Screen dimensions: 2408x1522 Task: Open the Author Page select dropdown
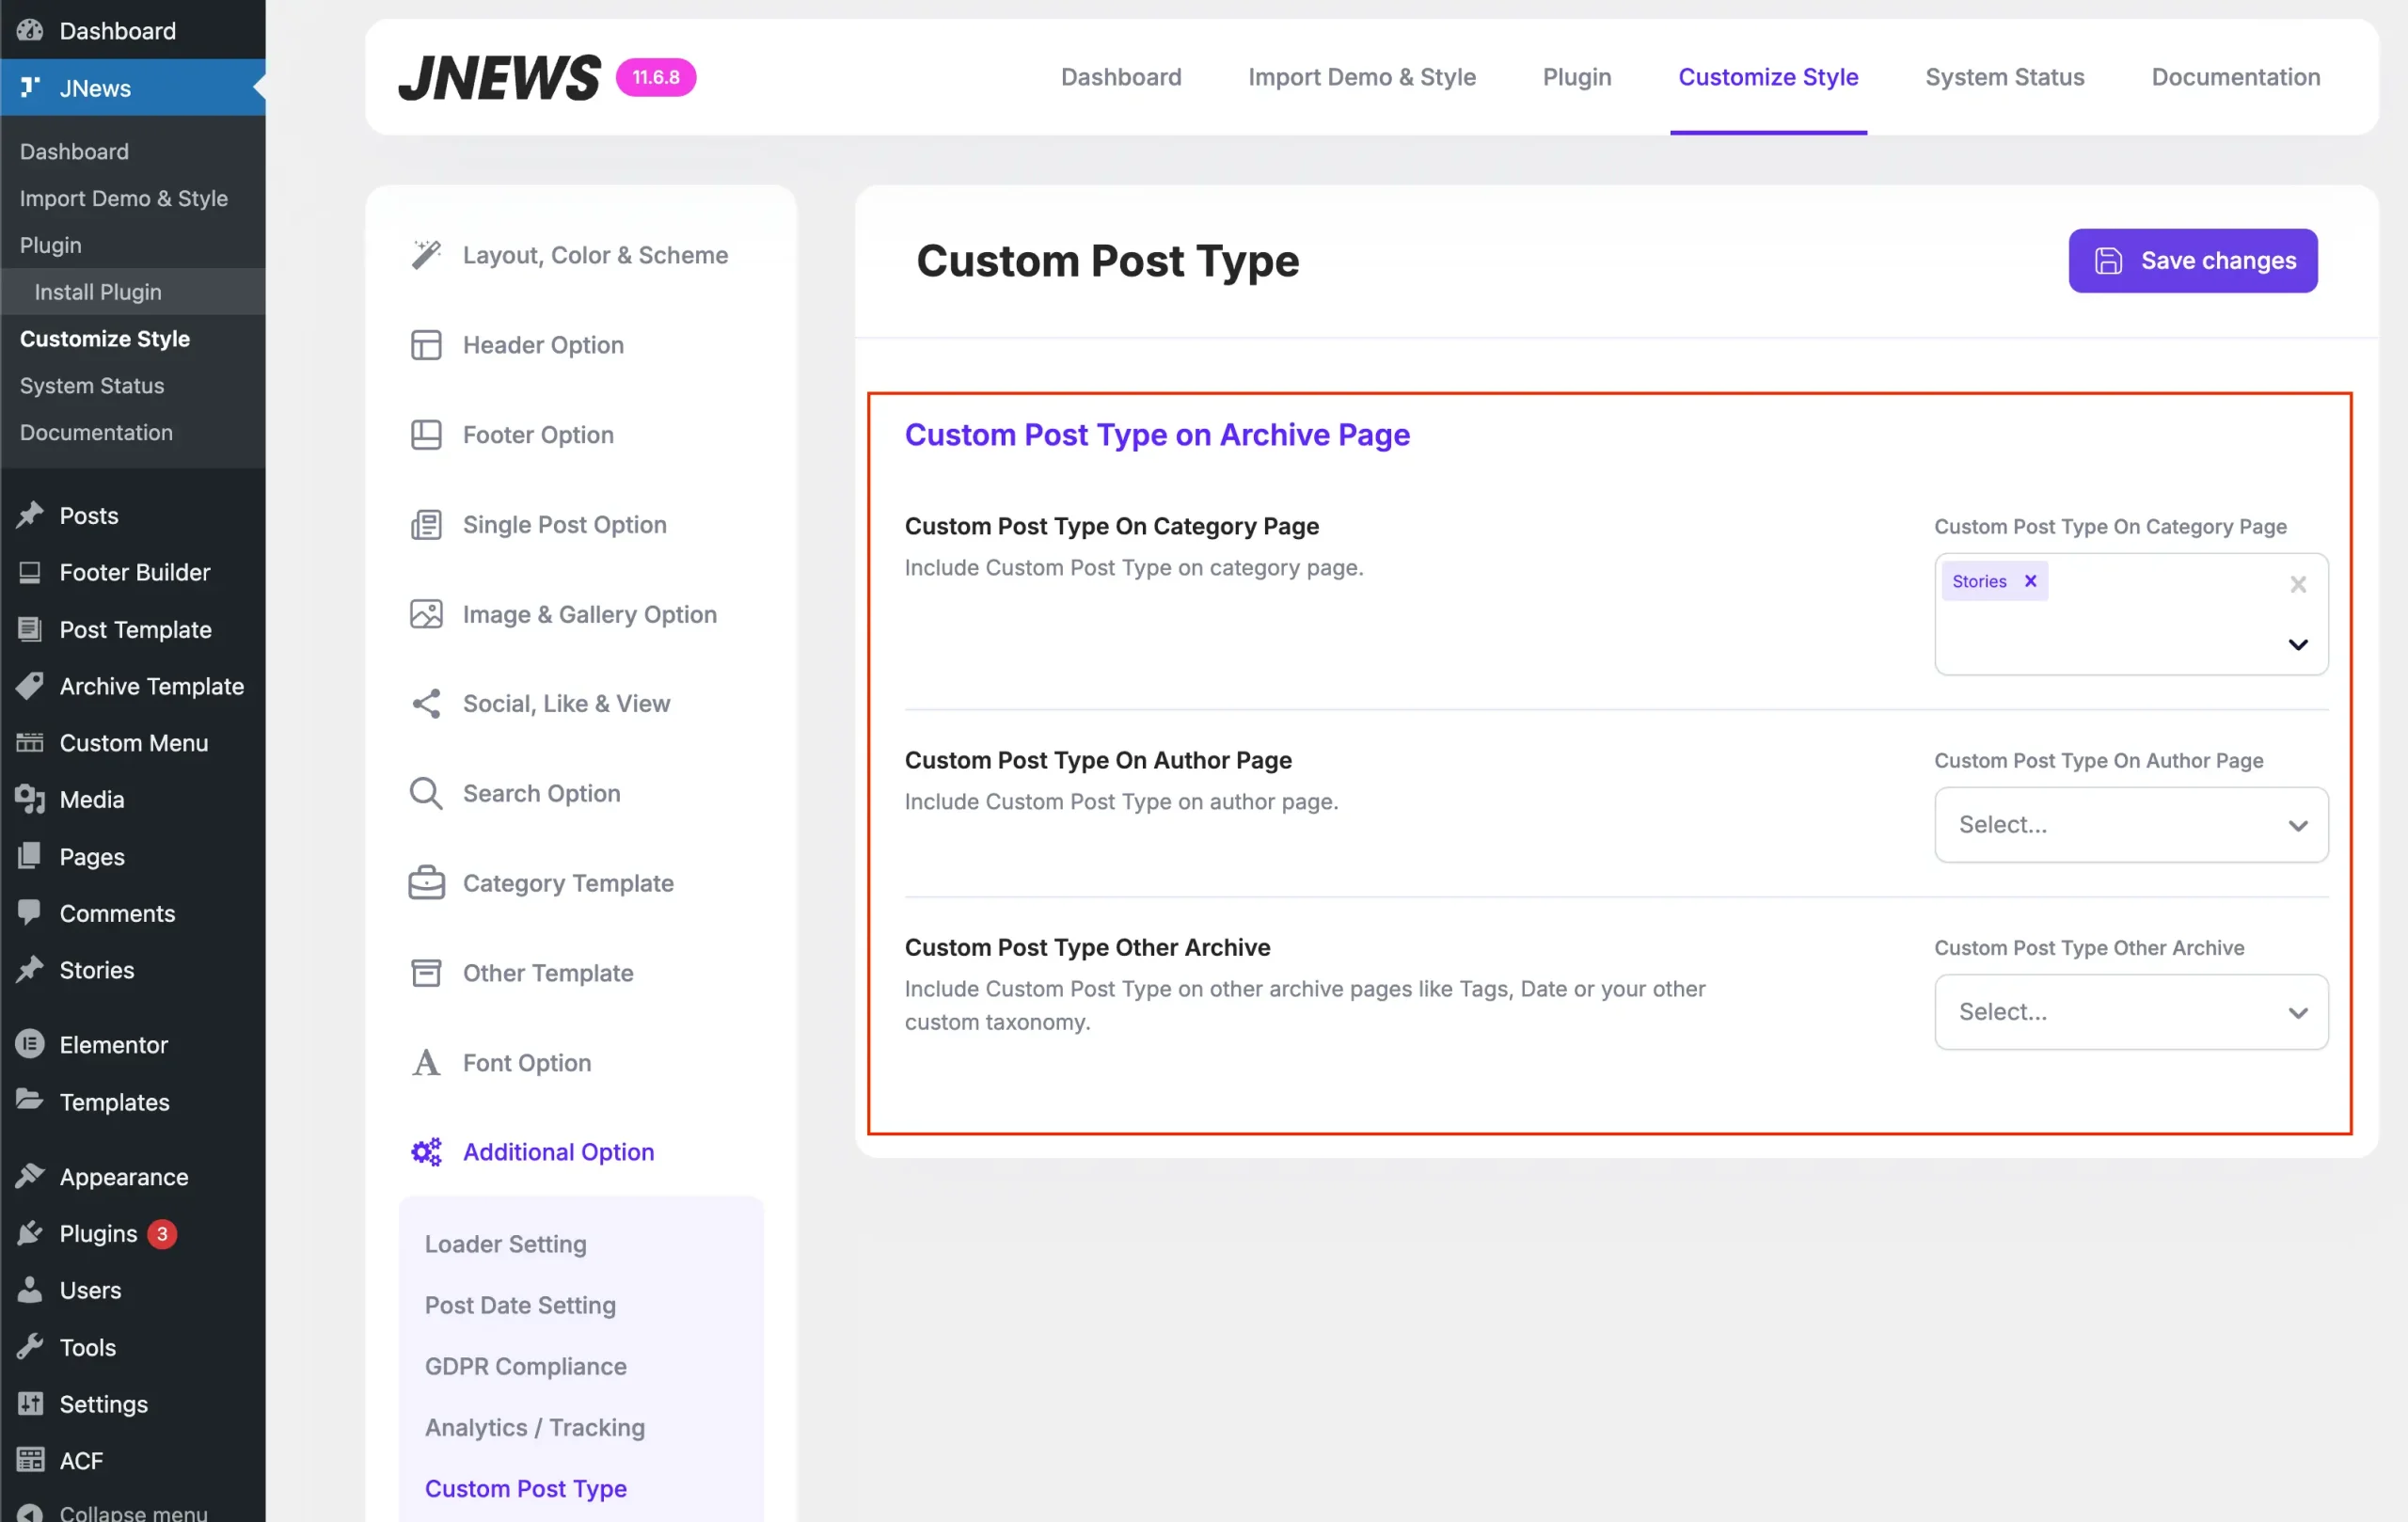tap(2130, 825)
